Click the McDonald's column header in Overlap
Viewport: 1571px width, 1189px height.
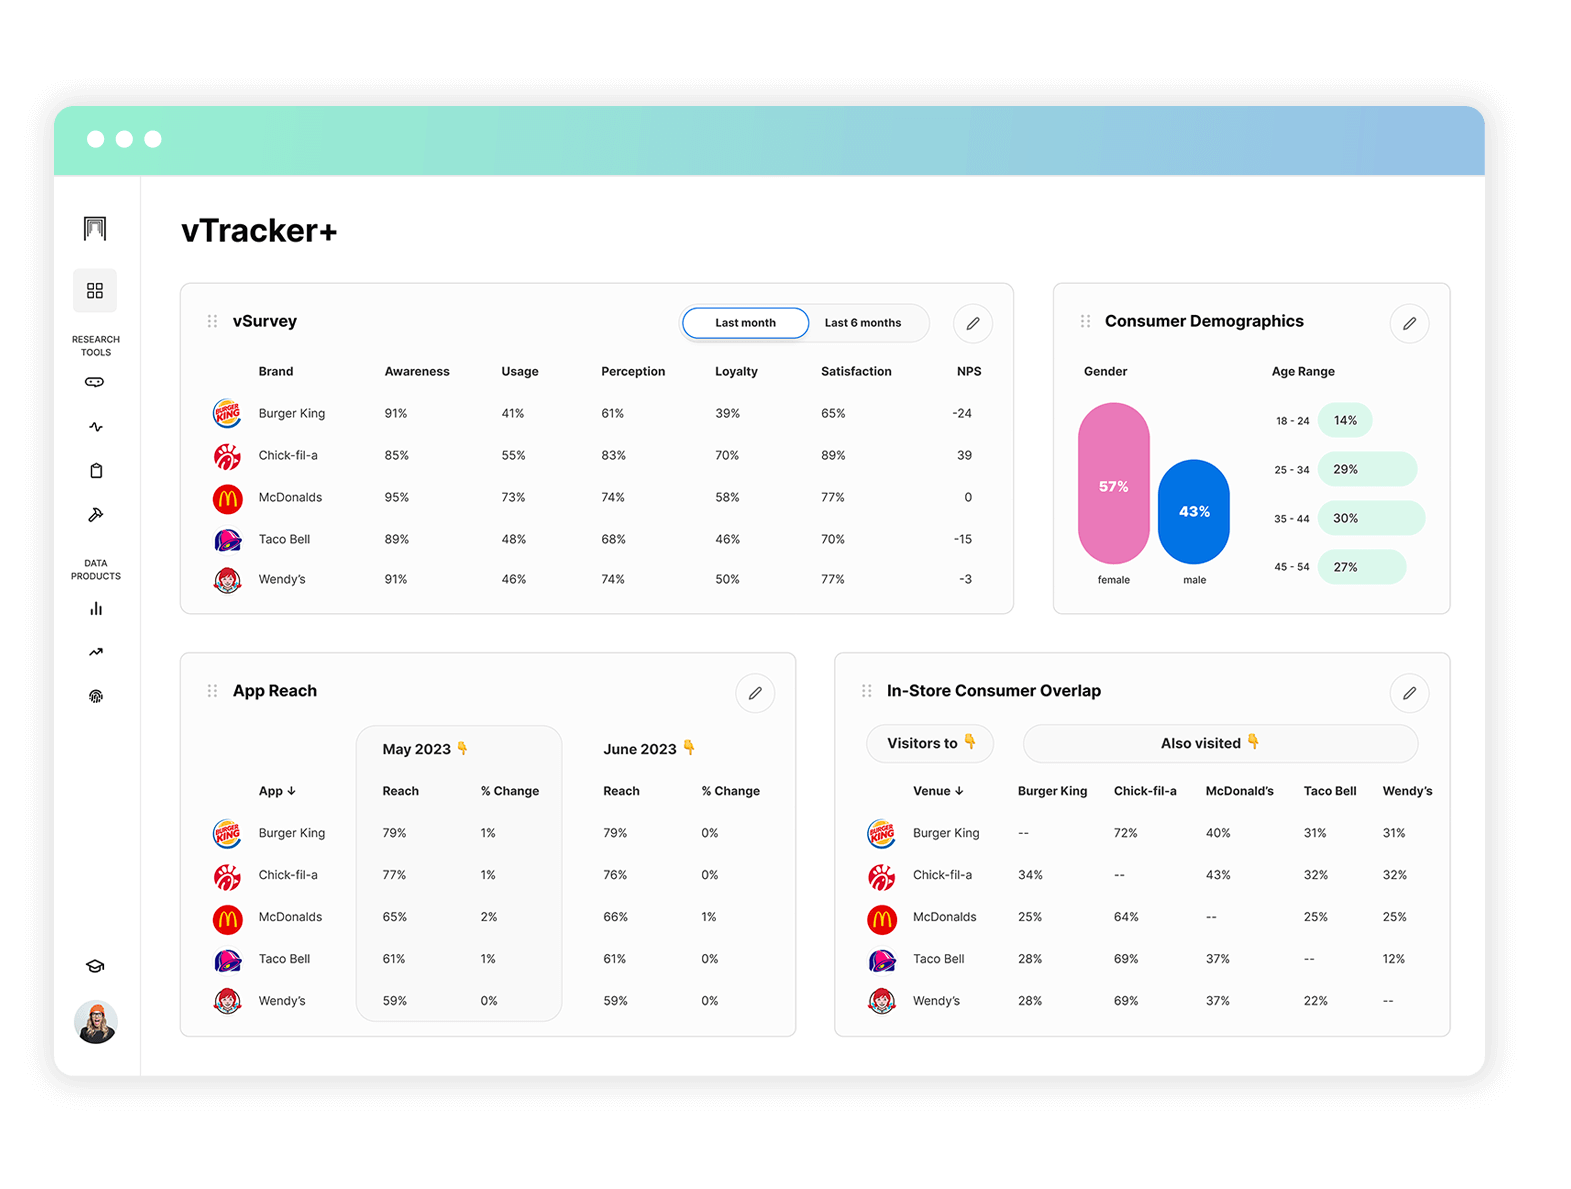pos(1239,791)
